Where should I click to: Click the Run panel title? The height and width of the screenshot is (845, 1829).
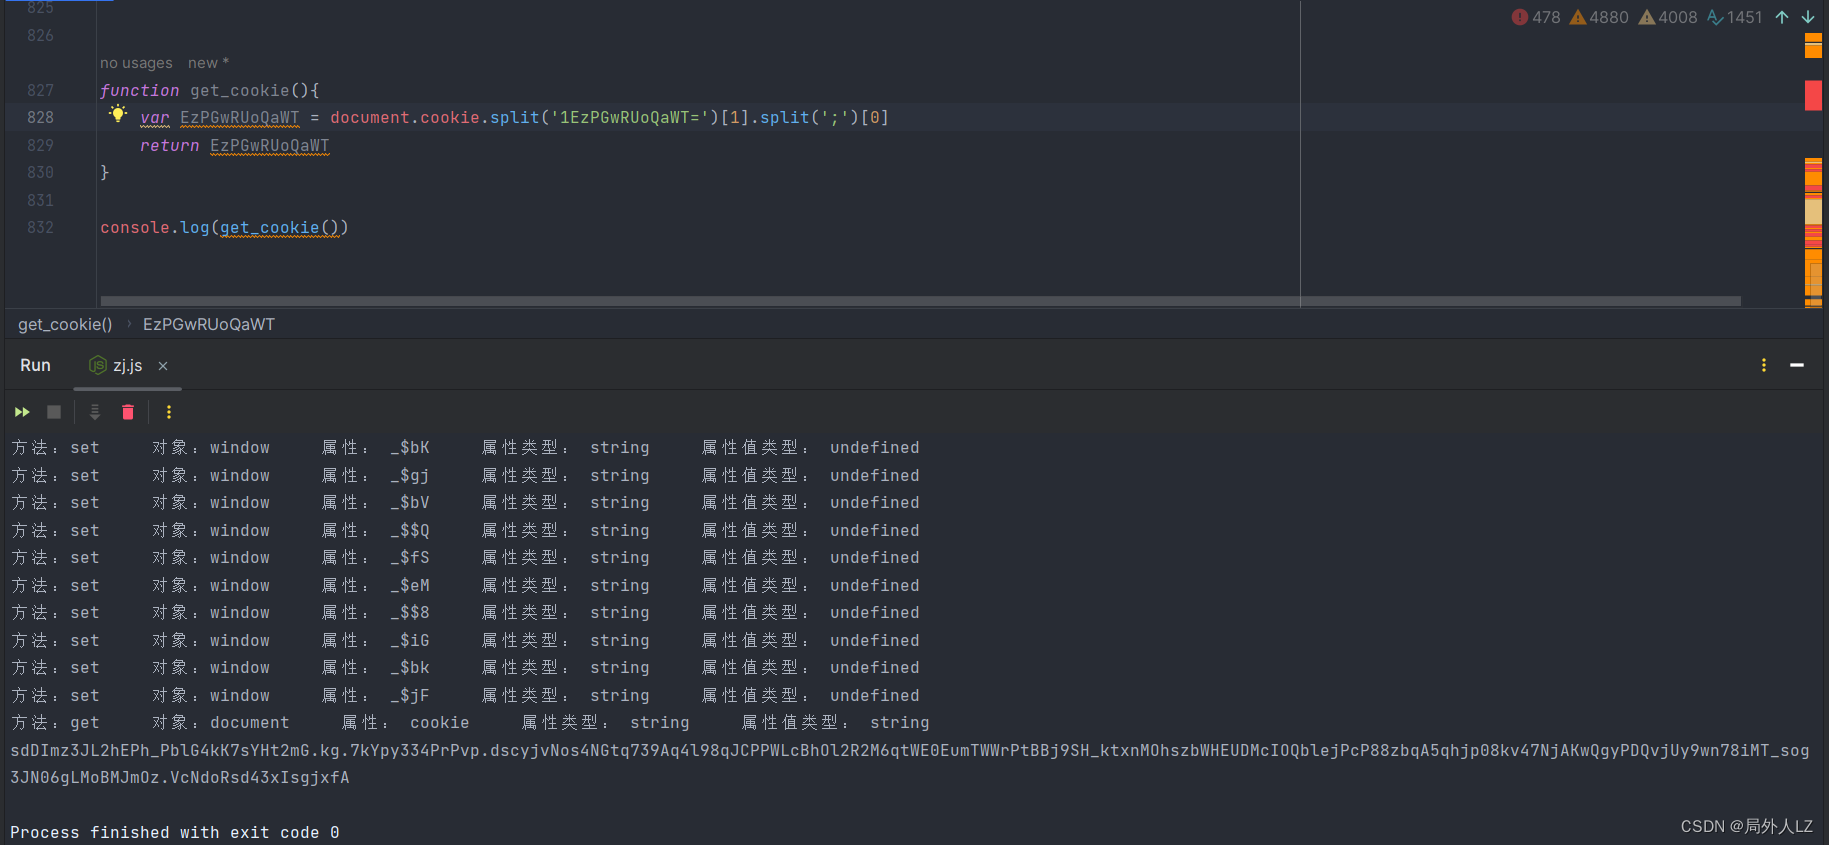(x=35, y=366)
